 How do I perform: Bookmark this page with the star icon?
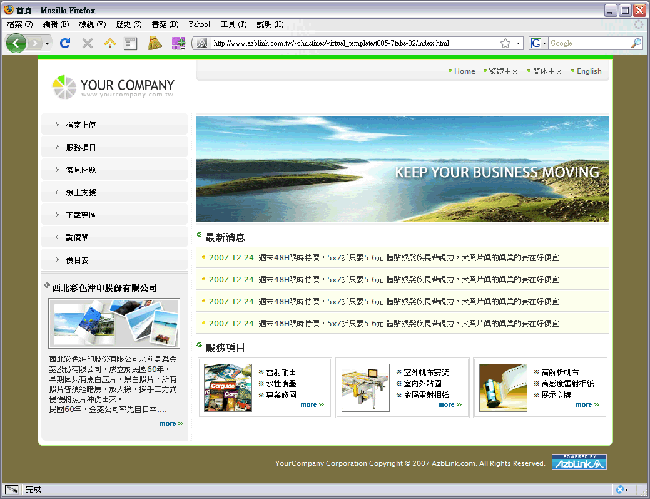coord(505,43)
